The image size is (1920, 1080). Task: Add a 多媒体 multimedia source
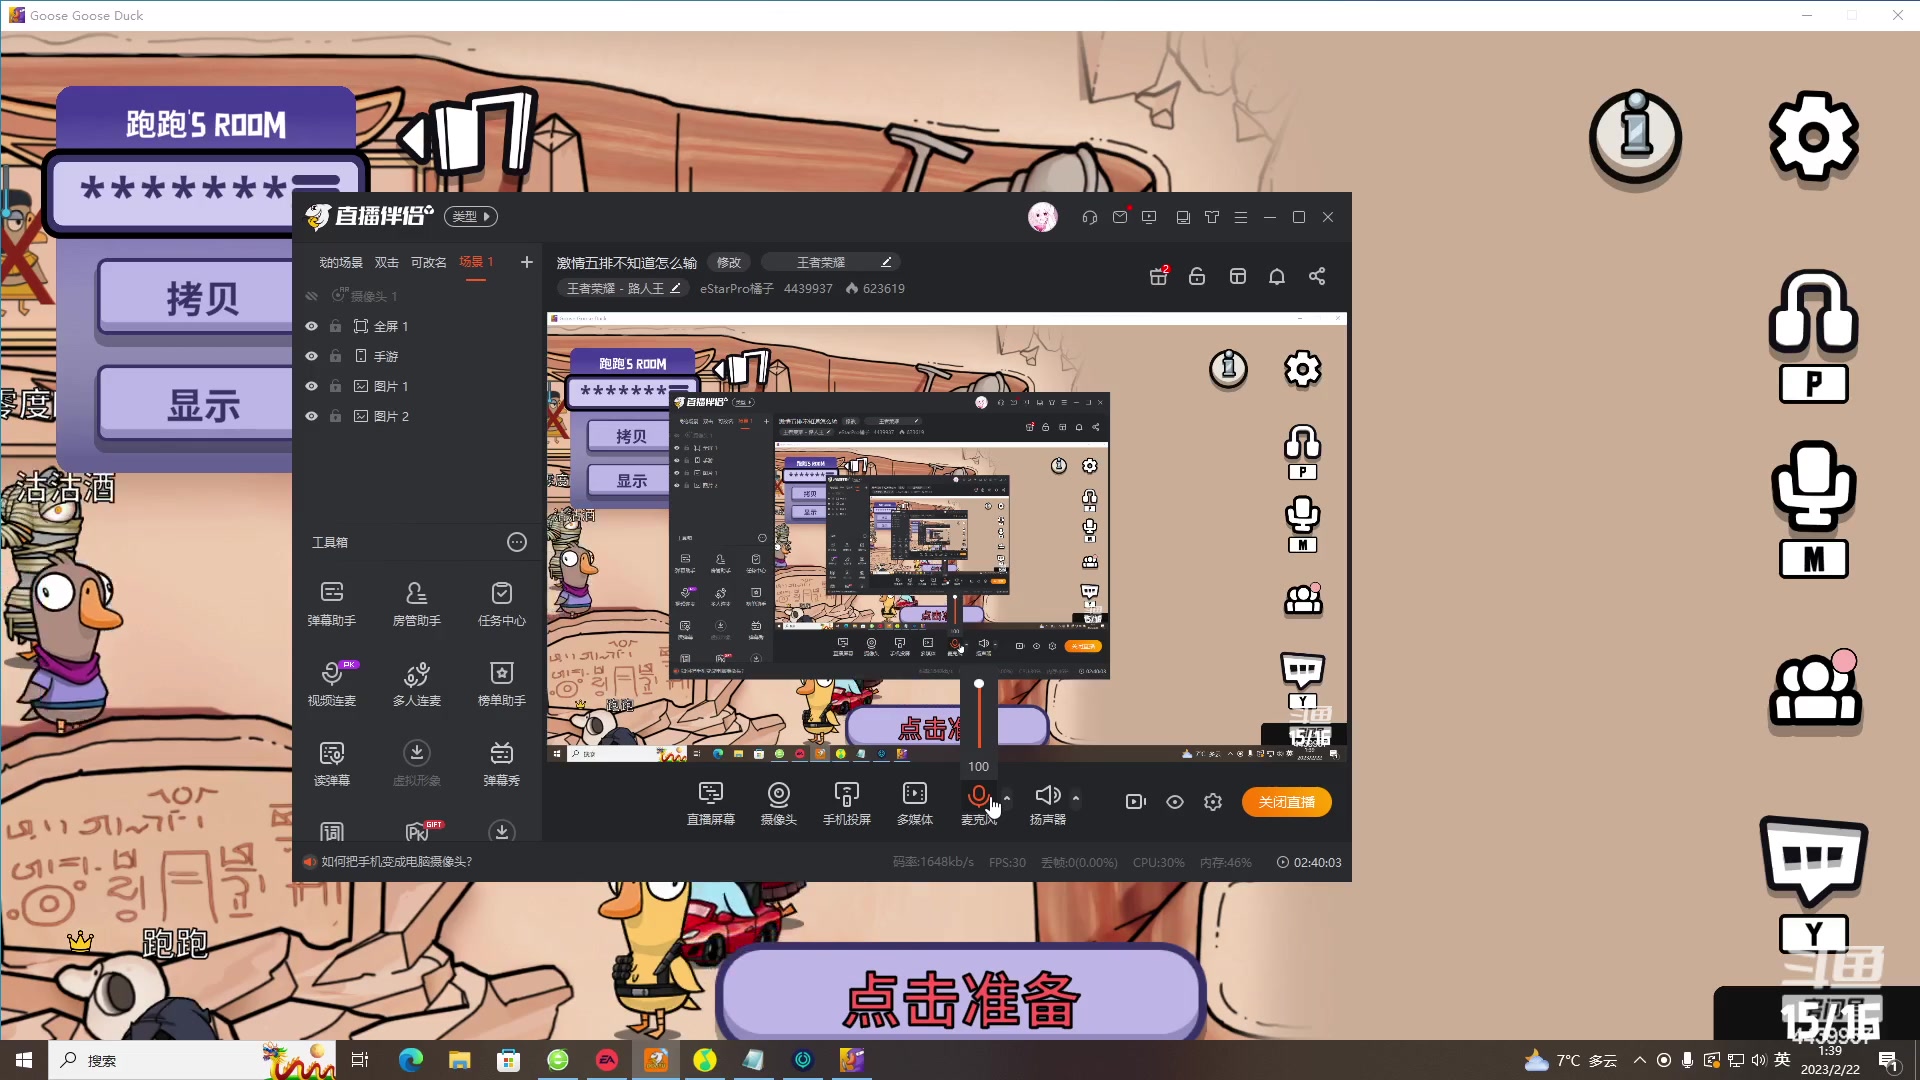[914, 804]
